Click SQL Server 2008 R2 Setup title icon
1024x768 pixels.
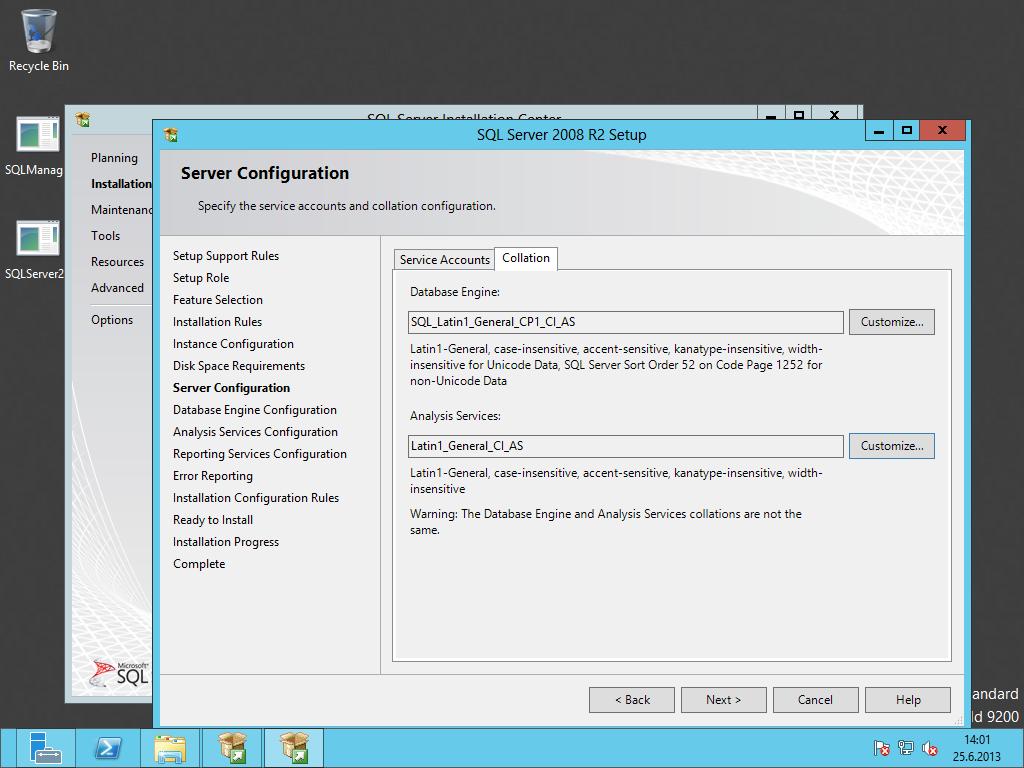pos(171,135)
